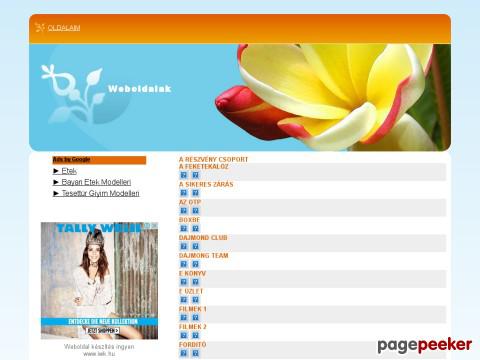Open the FILMEK 2 heading link
Viewport: 480px width, 360px height.
(x=193, y=327)
